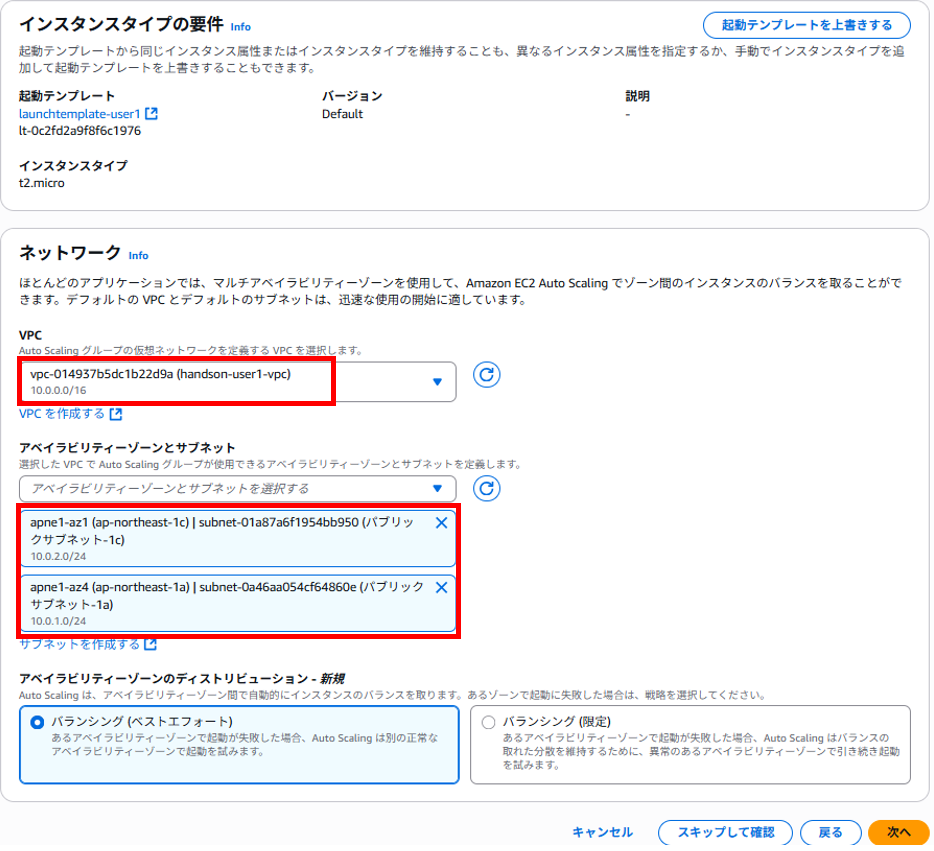The width and height of the screenshot is (934, 851).
Task: Click t2.micro instance type value
Action: pyautogui.click(x=42, y=183)
